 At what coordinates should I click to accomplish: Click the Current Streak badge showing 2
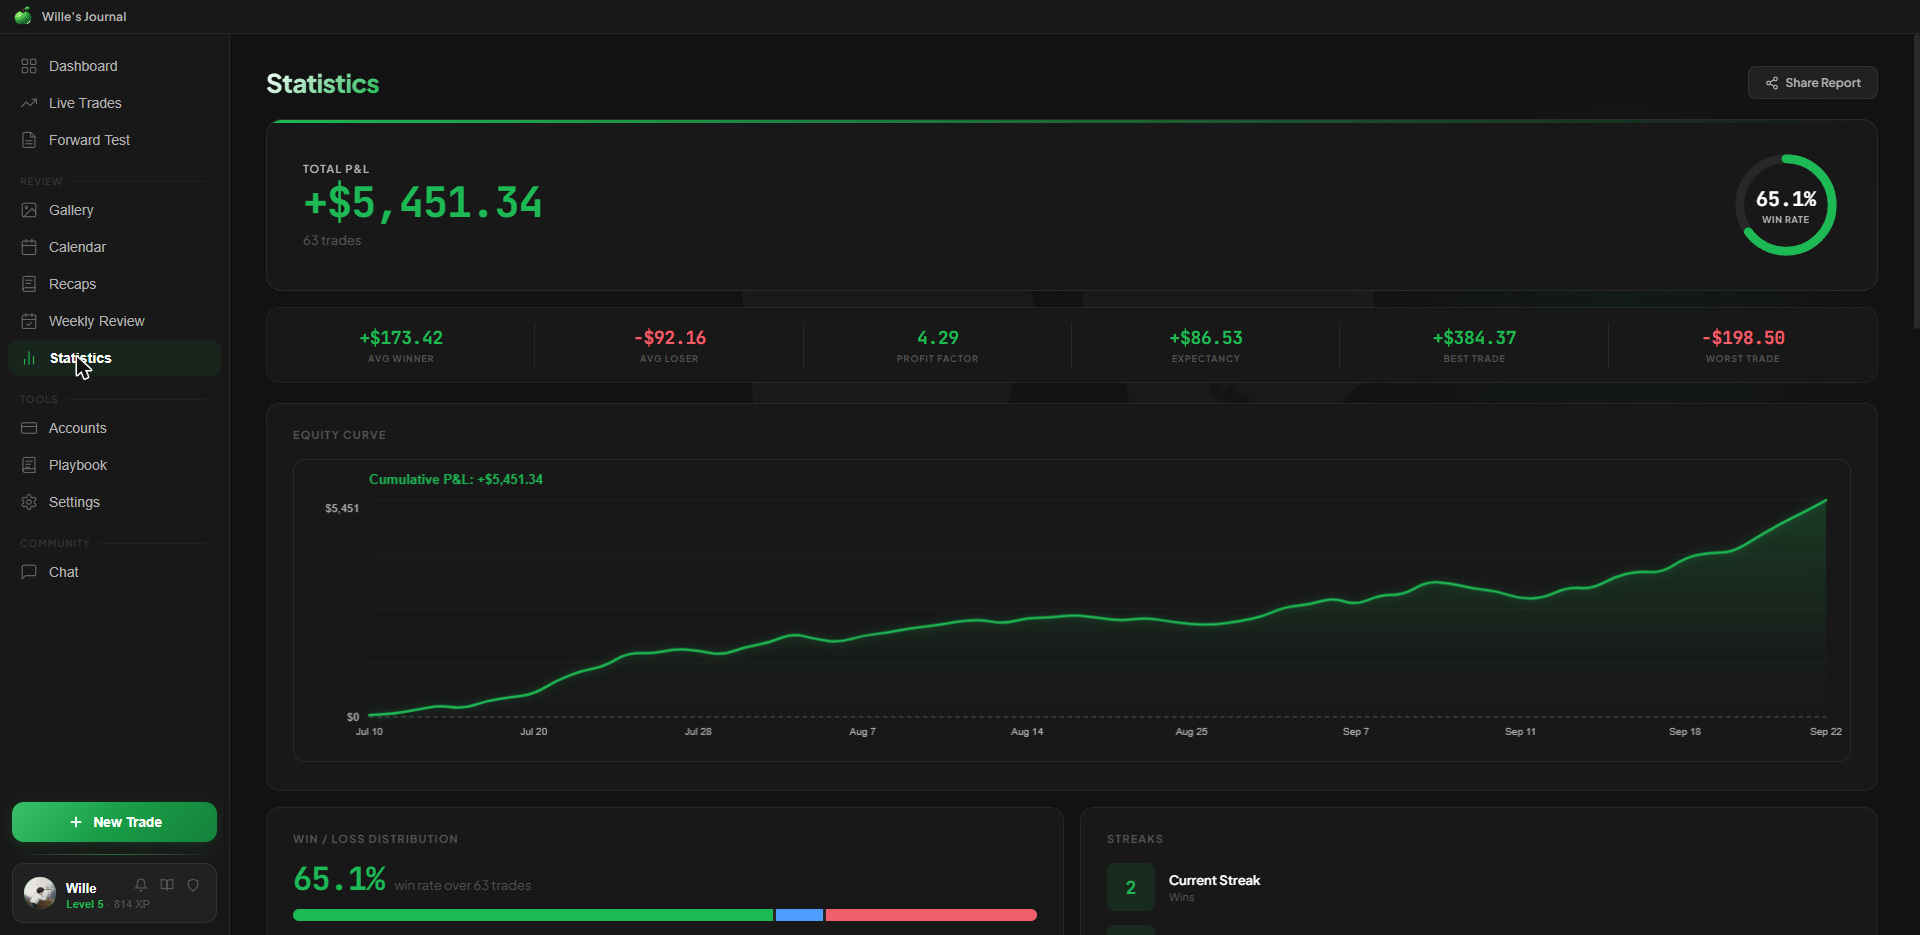click(x=1131, y=887)
